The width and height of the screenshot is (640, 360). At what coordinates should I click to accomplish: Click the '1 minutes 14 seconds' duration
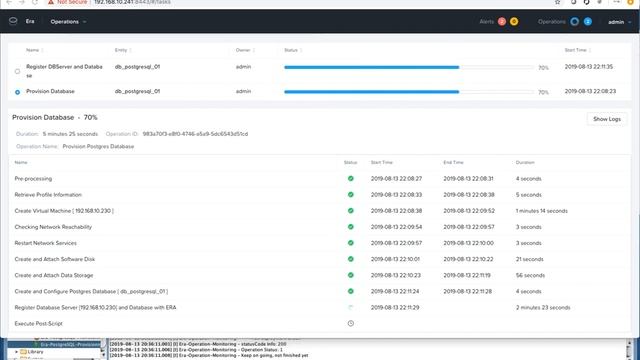[542, 211]
